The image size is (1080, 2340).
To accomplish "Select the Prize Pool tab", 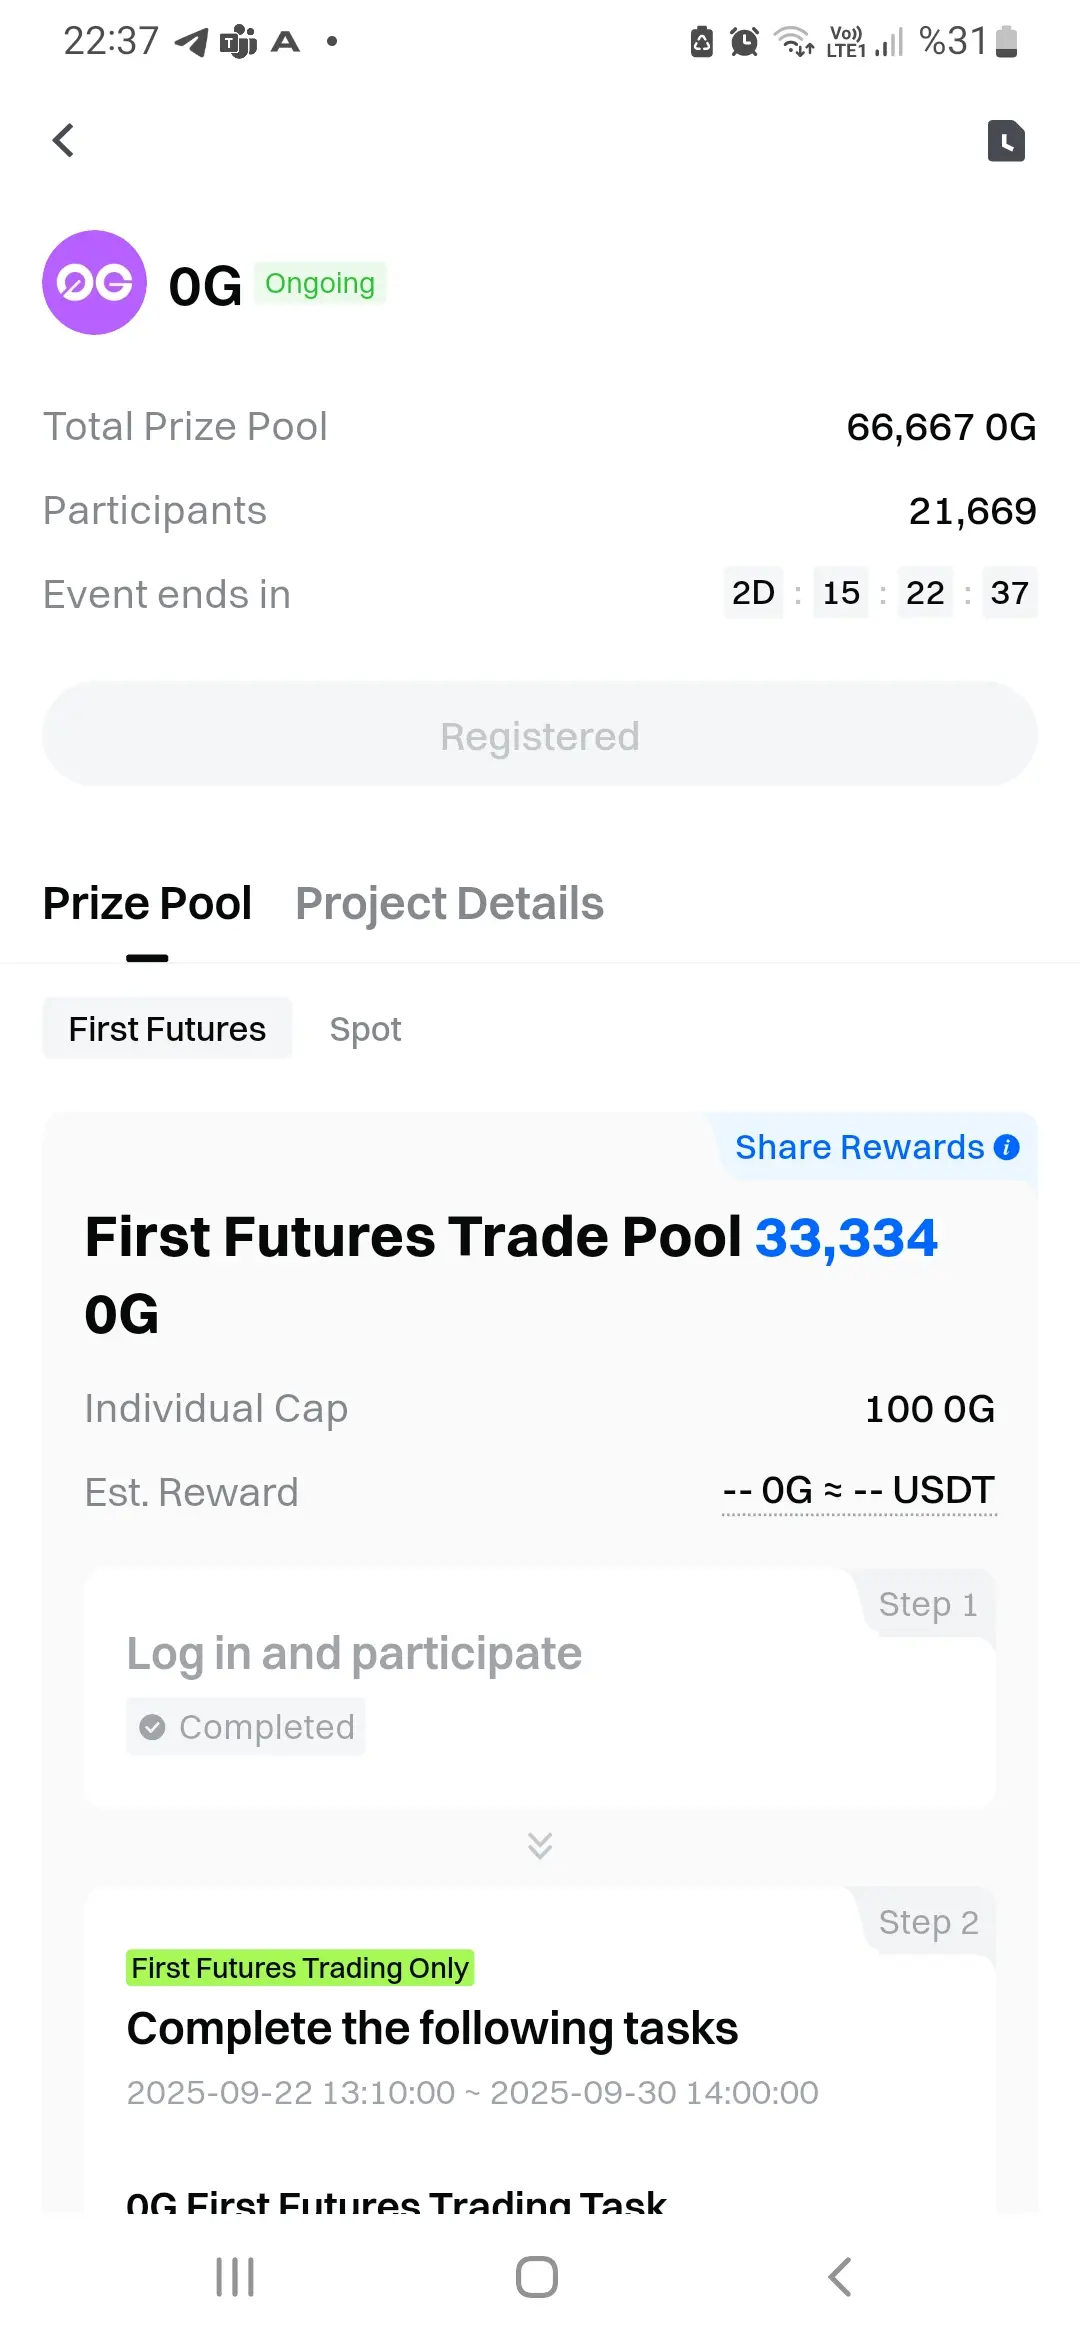I will 147,904.
